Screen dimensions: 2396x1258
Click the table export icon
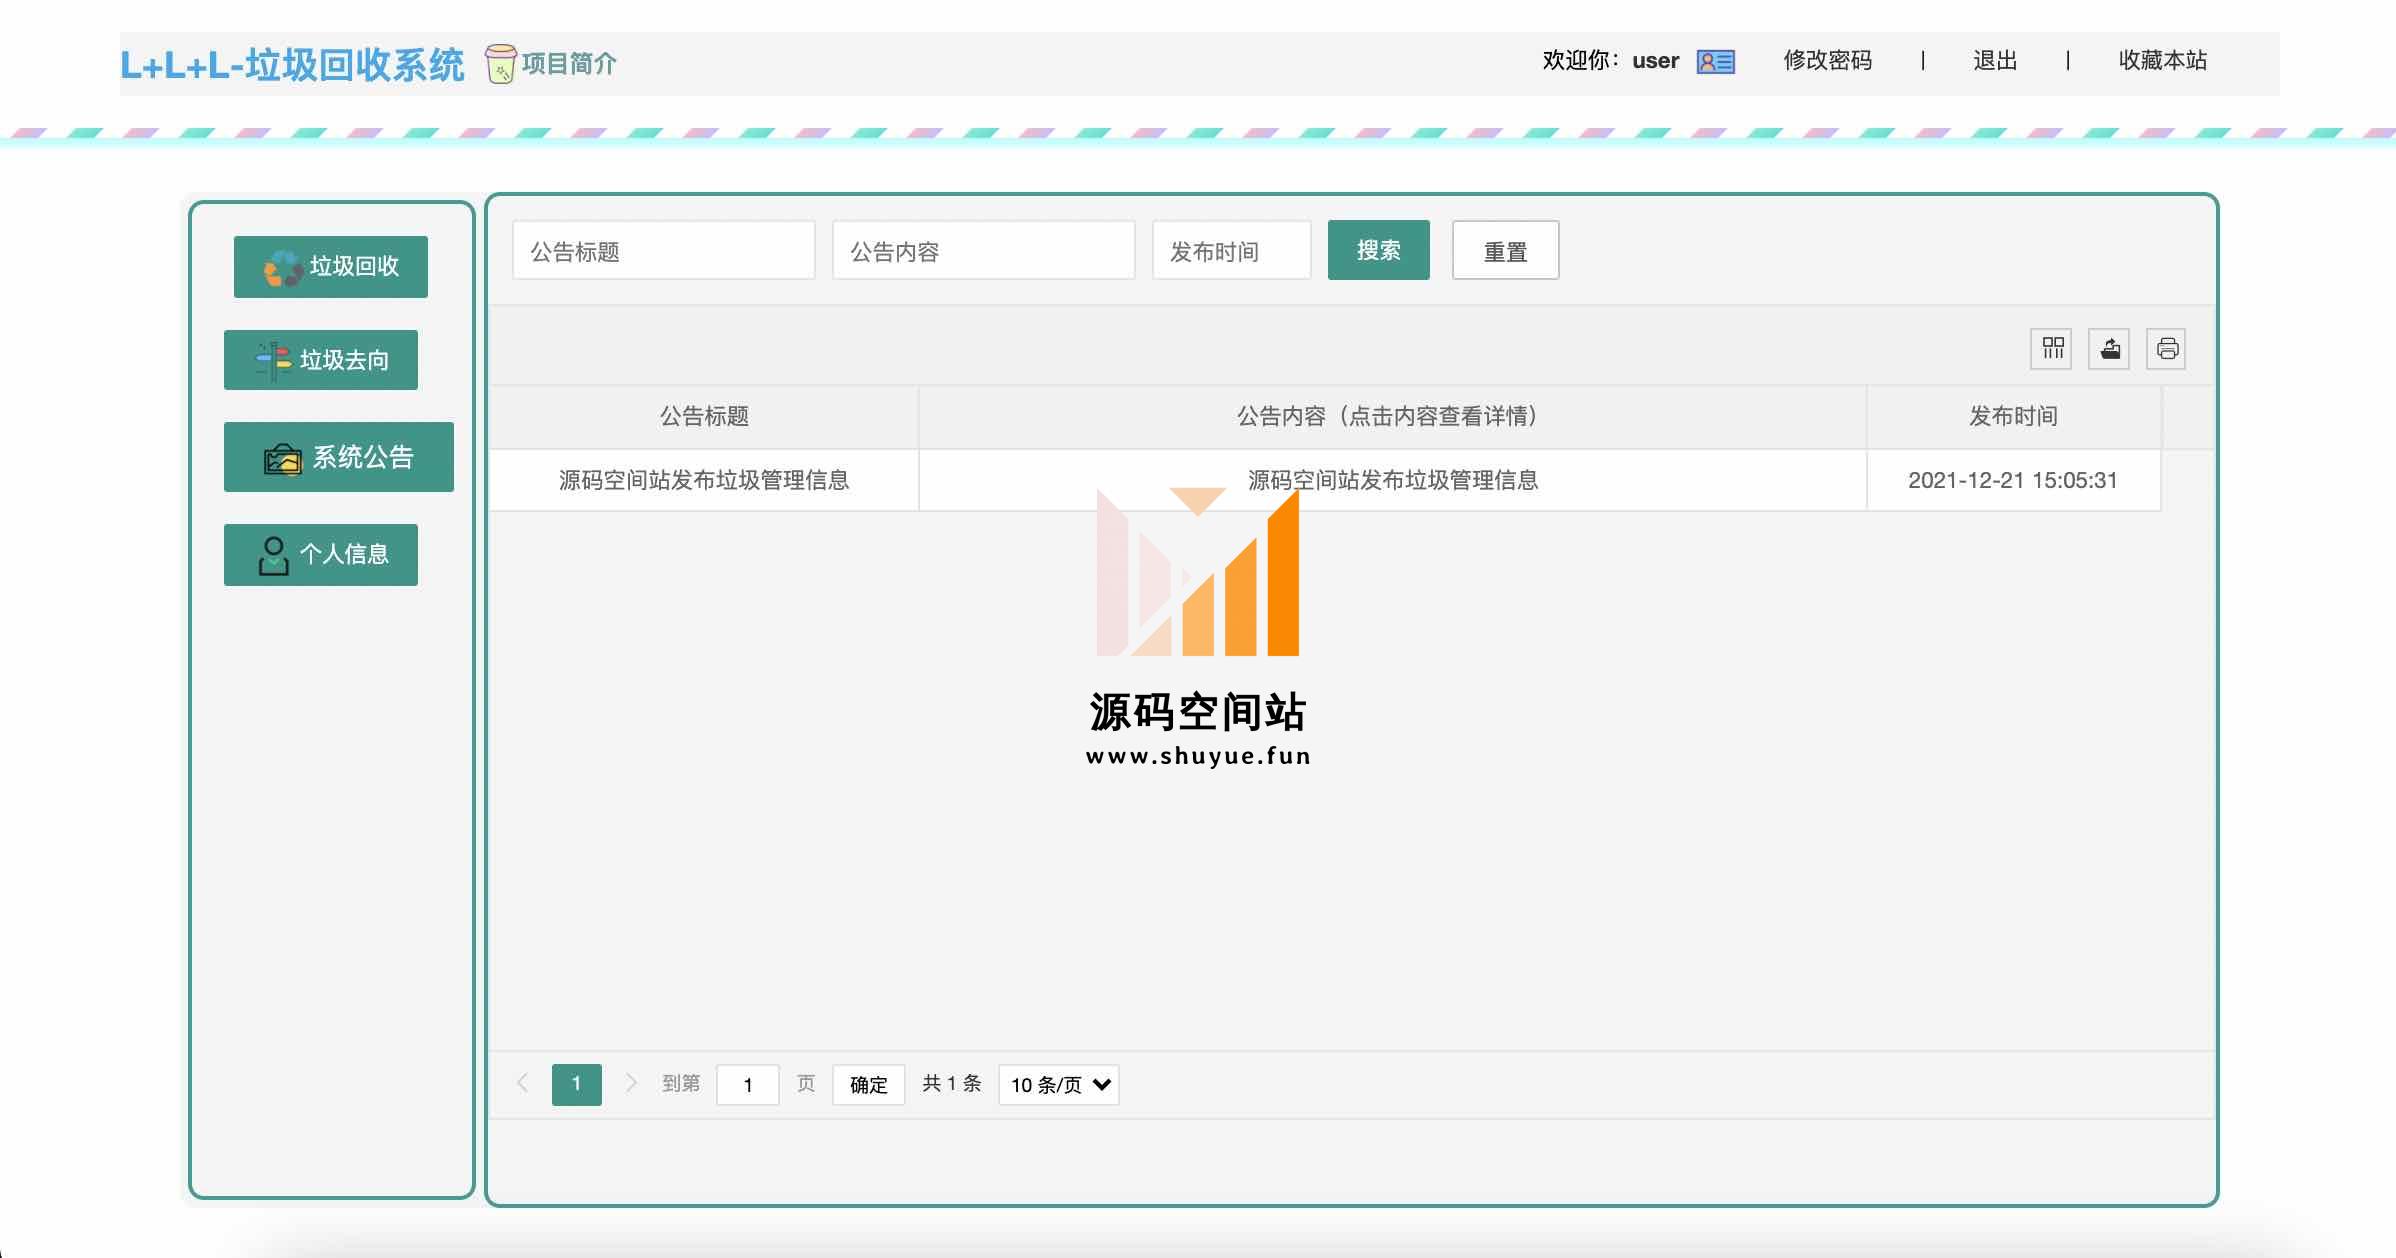pyautogui.click(x=2110, y=349)
